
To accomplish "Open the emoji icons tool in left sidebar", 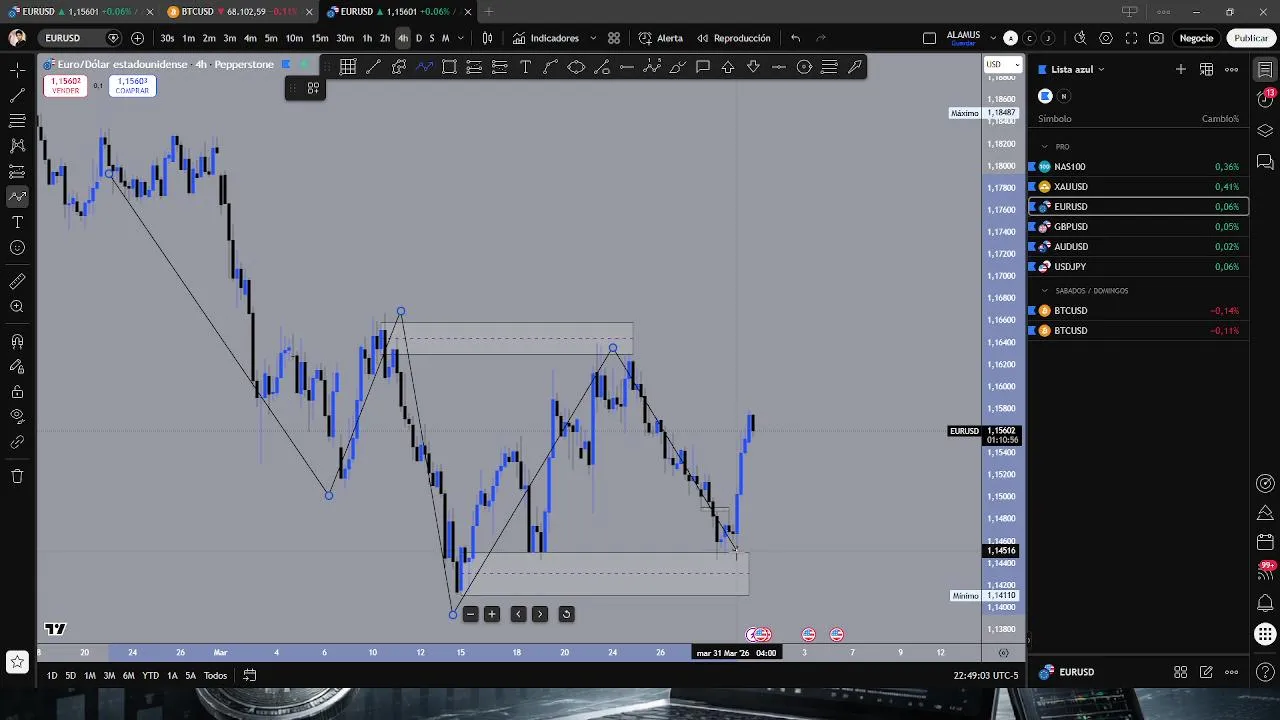I will pyautogui.click(x=17, y=248).
